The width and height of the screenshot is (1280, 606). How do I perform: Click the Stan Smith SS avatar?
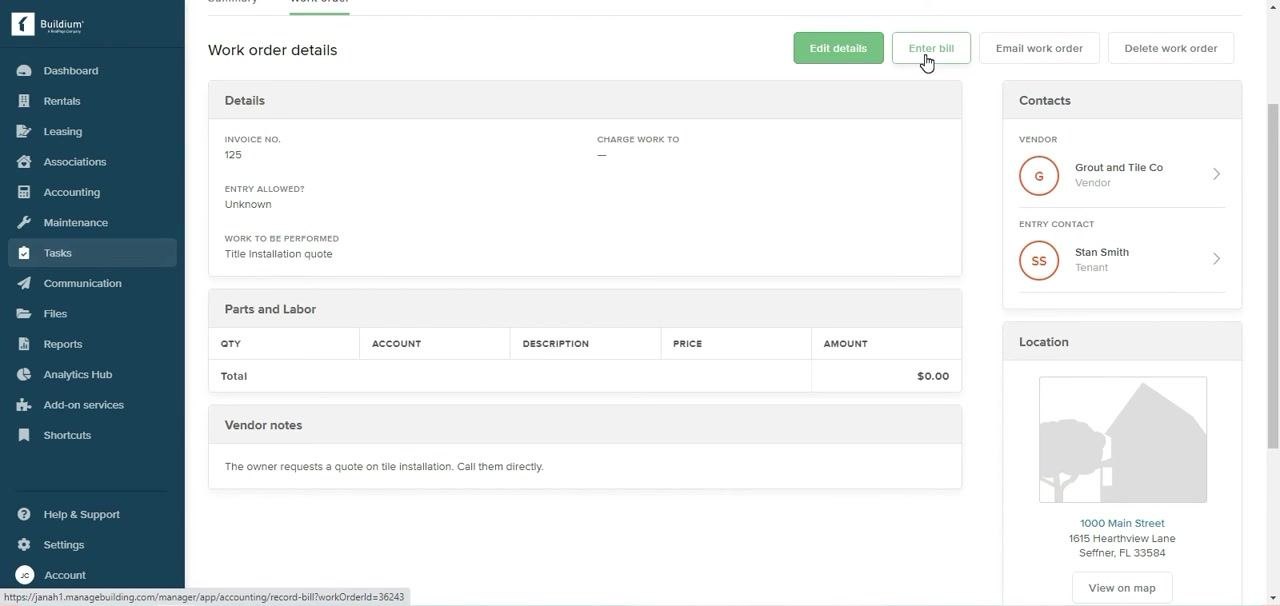tap(1039, 261)
